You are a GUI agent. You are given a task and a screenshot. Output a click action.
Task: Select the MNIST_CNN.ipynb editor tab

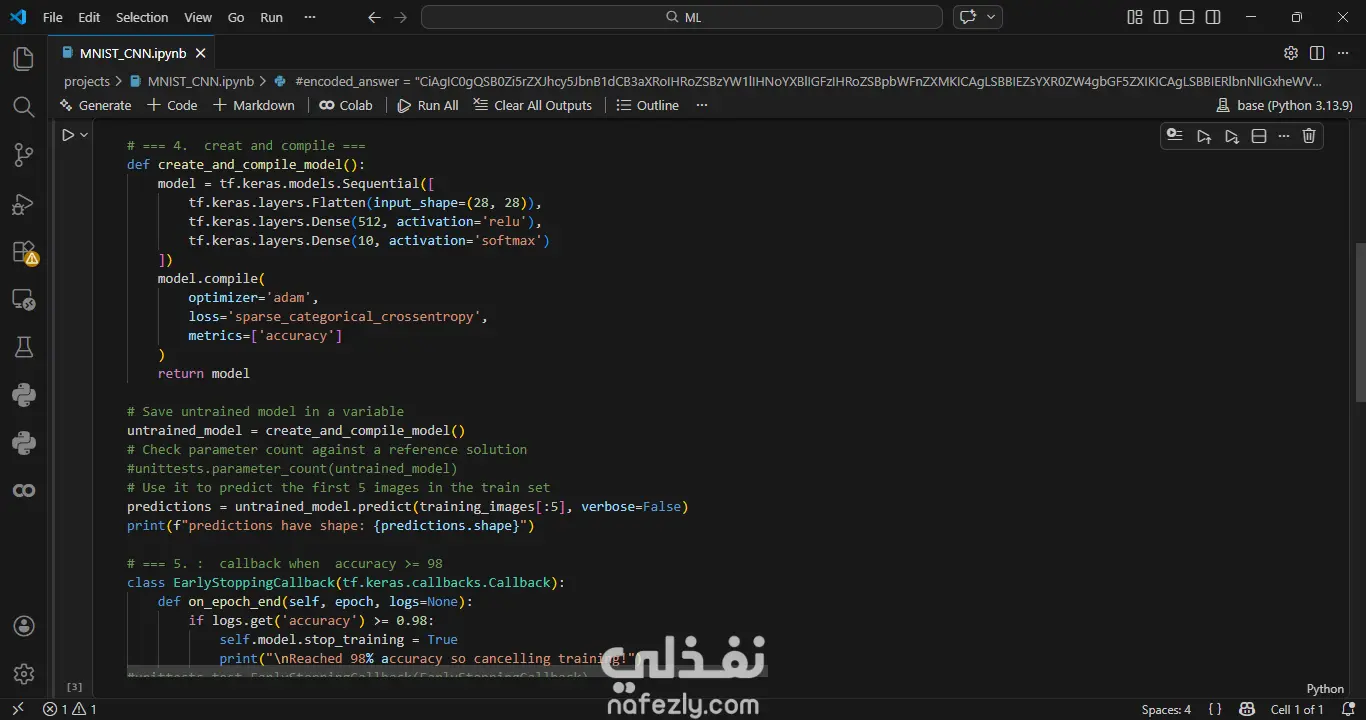coord(131,53)
